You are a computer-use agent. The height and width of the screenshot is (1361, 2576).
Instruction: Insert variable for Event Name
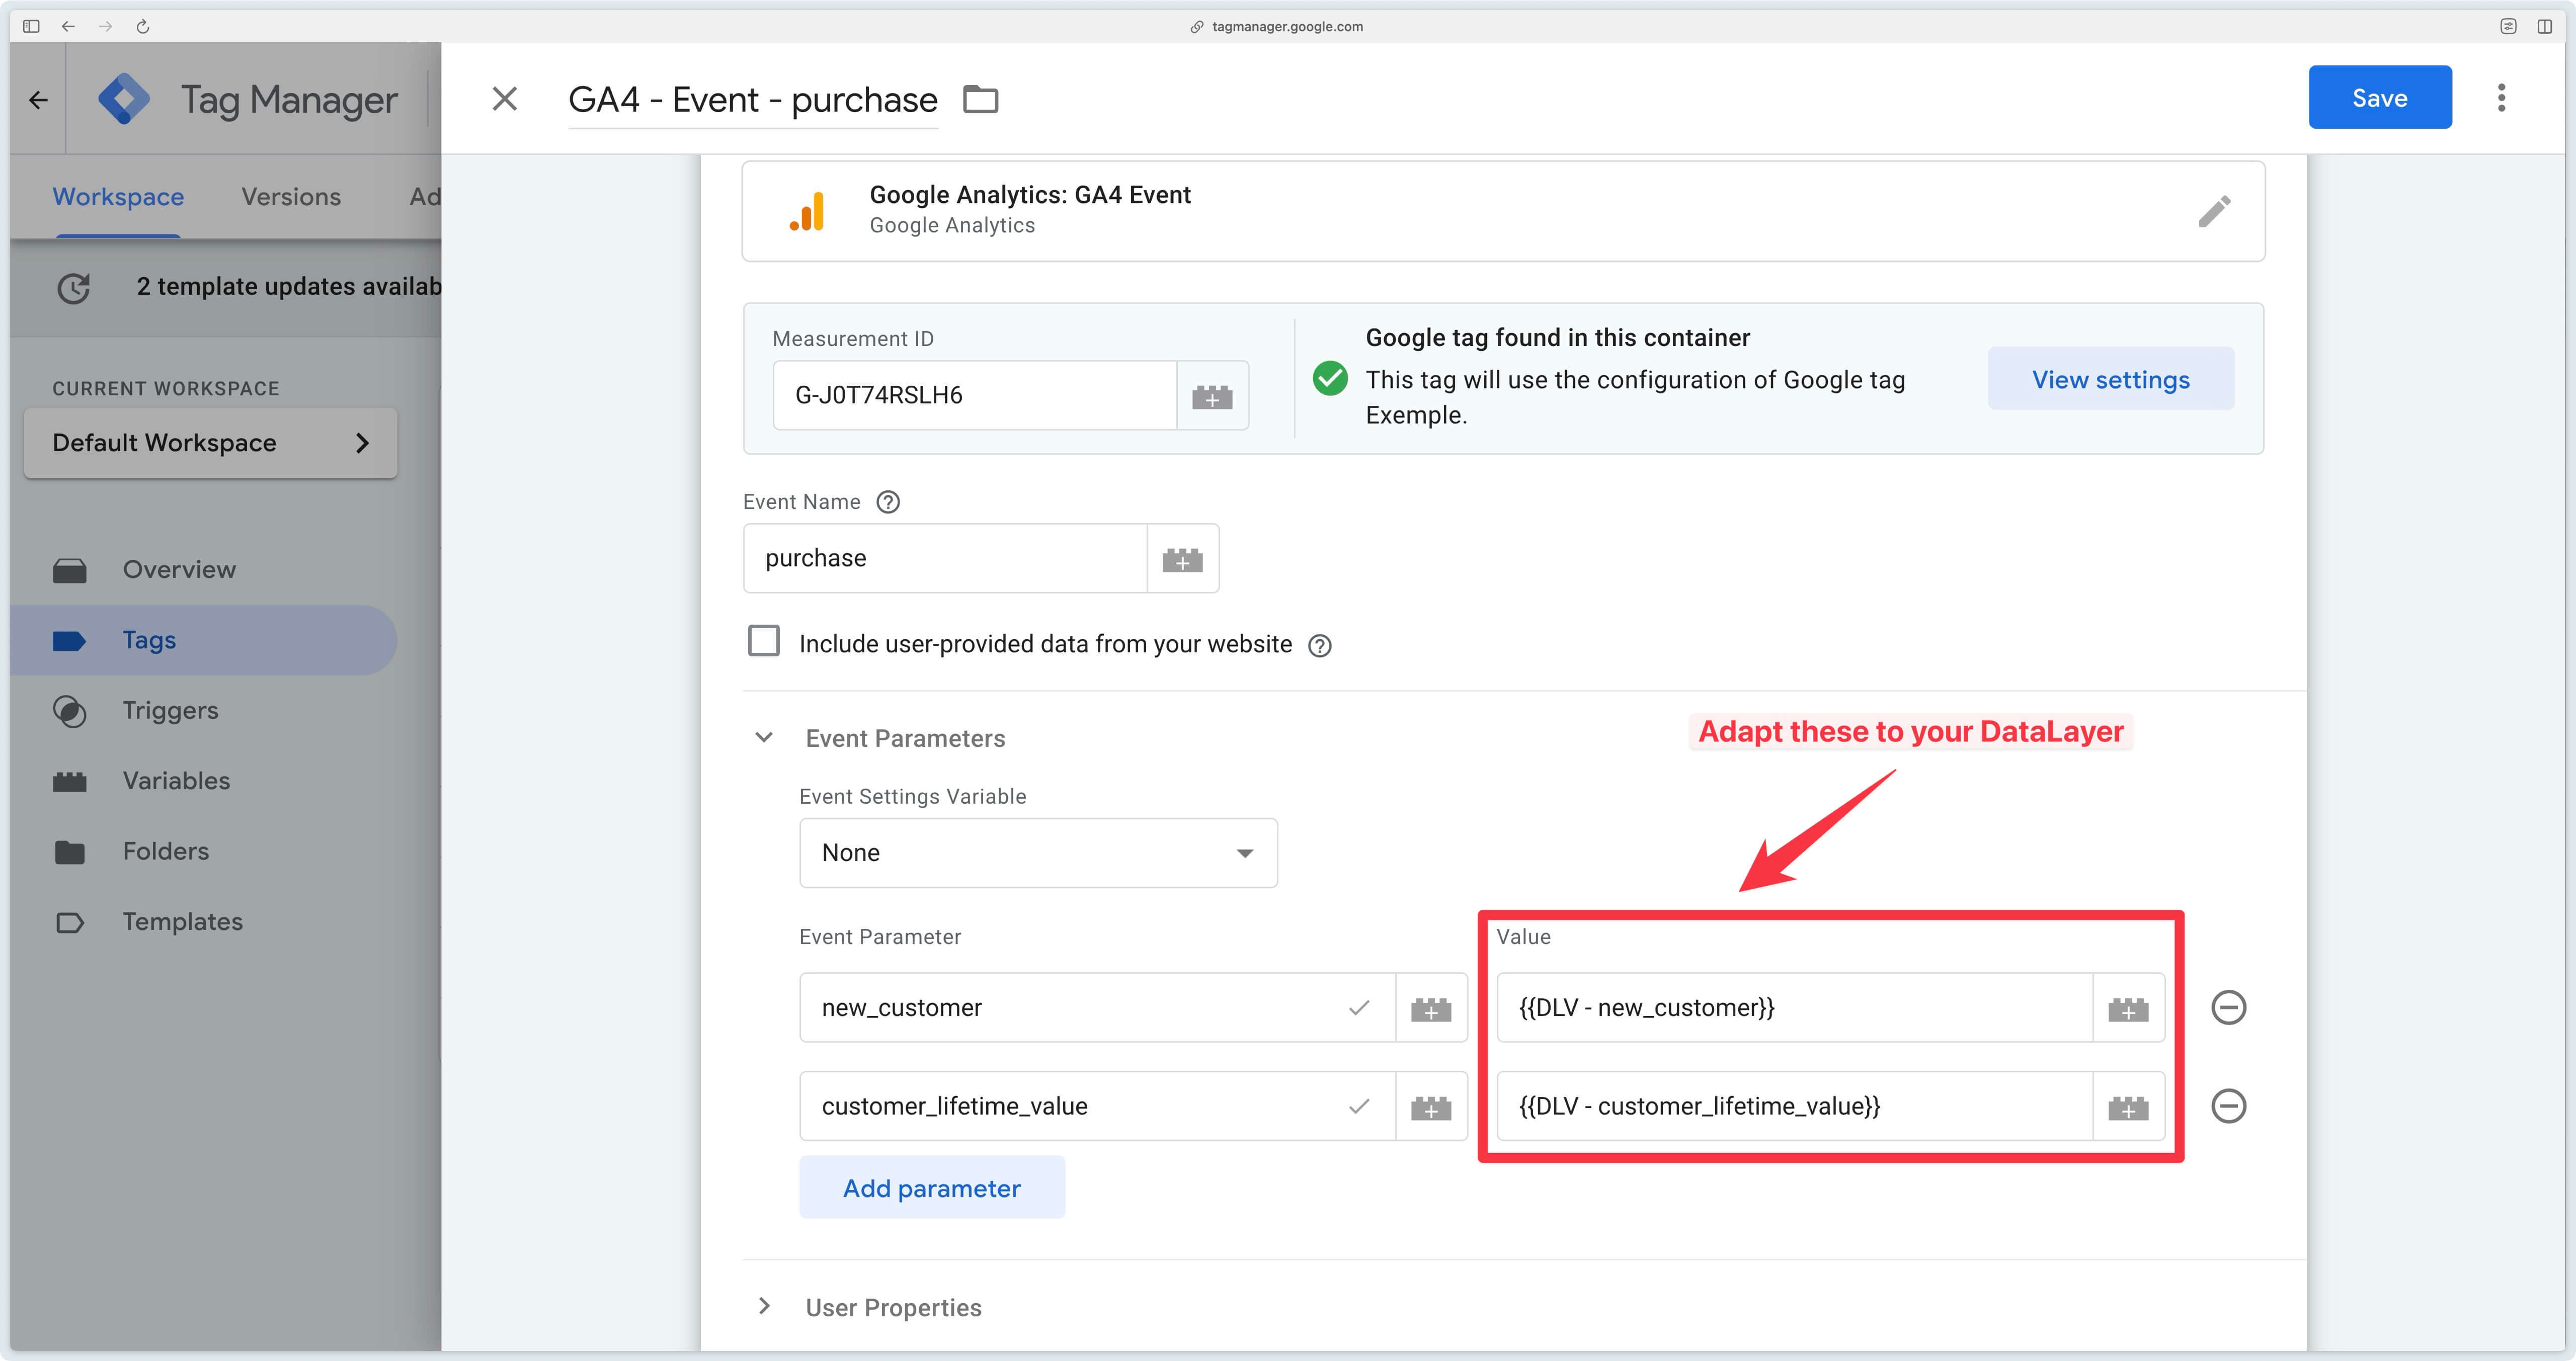[1183, 559]
